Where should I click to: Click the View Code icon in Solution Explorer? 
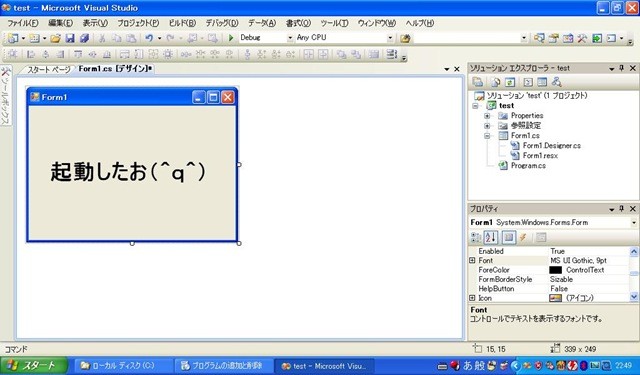point(528,82)
